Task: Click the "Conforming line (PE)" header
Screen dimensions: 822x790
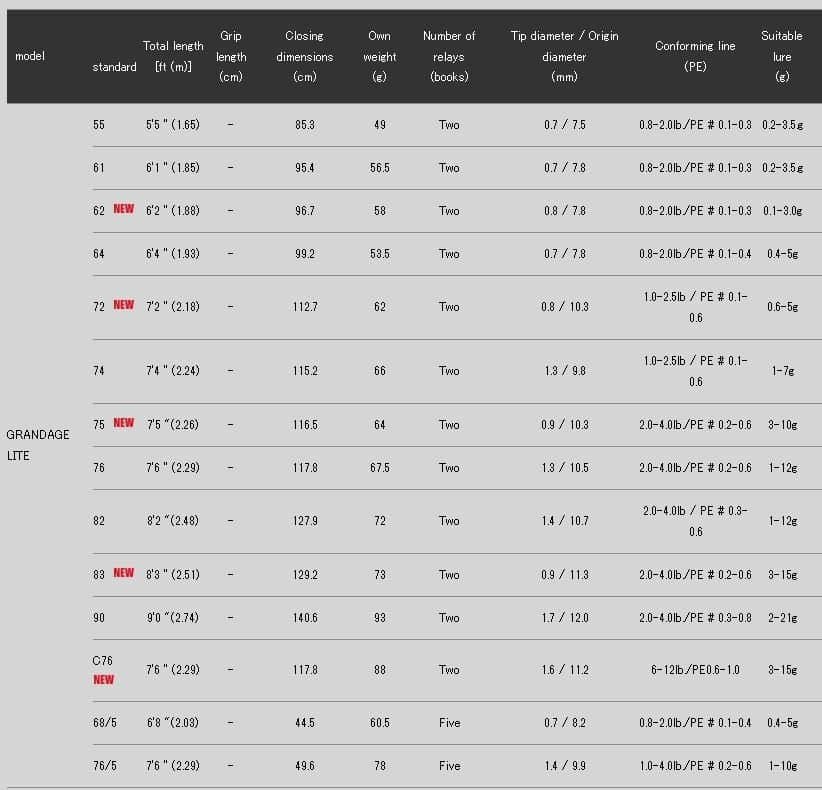Action: [x=695, y=56]
